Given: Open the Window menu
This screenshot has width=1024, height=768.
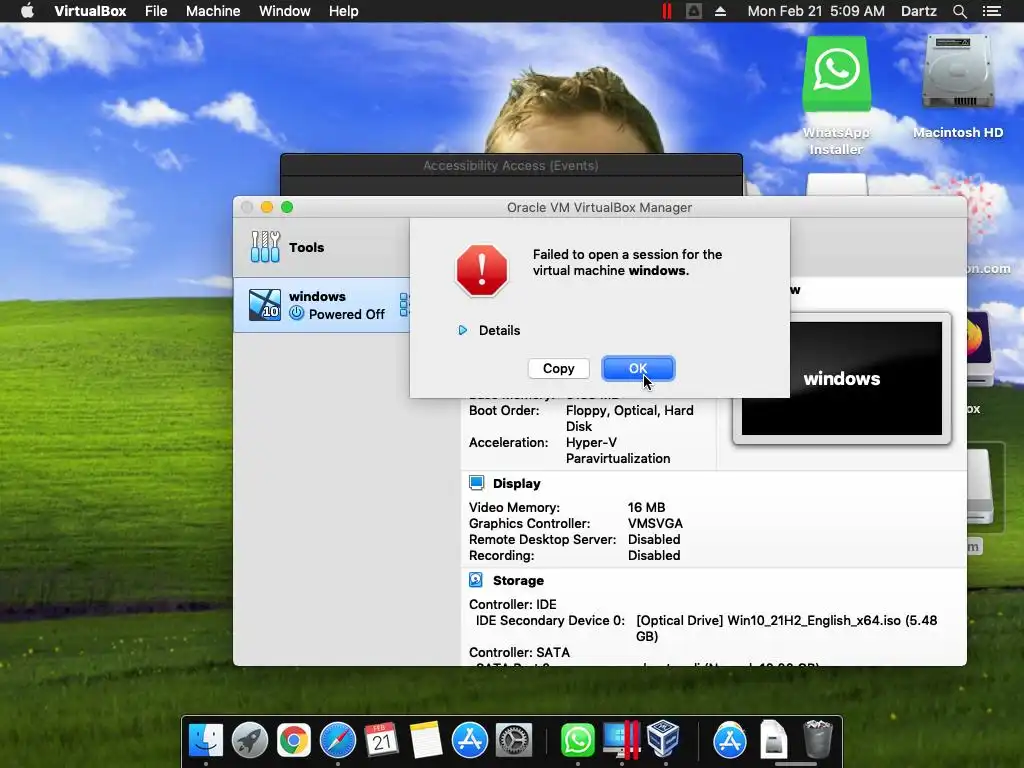Looking at the screenshot, I should tap(285, 11).
